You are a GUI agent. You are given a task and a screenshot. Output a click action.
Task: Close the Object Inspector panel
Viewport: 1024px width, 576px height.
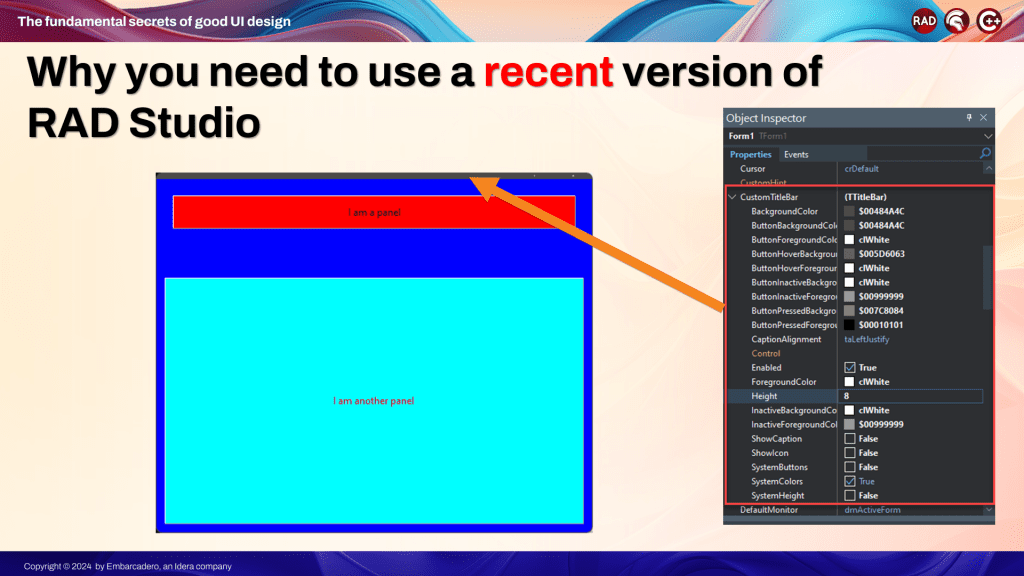coord(984,118)
